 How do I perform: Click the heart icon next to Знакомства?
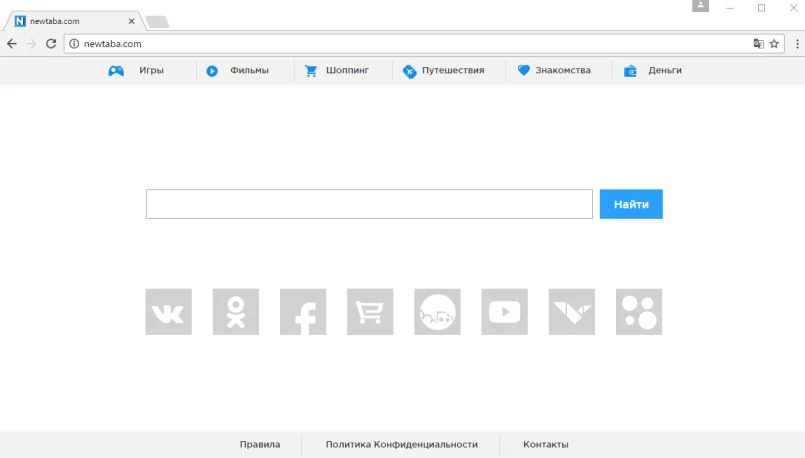point(524,70)
